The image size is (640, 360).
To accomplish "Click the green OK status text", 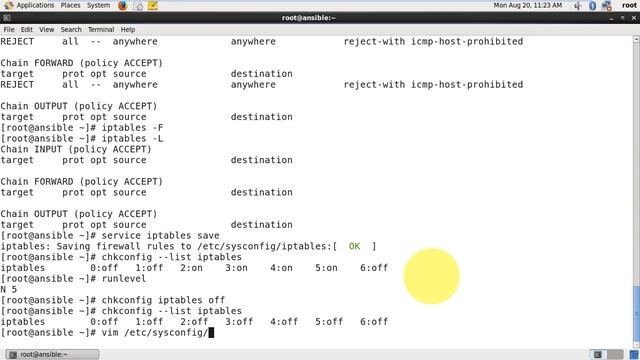I will (x=354, y=246).
